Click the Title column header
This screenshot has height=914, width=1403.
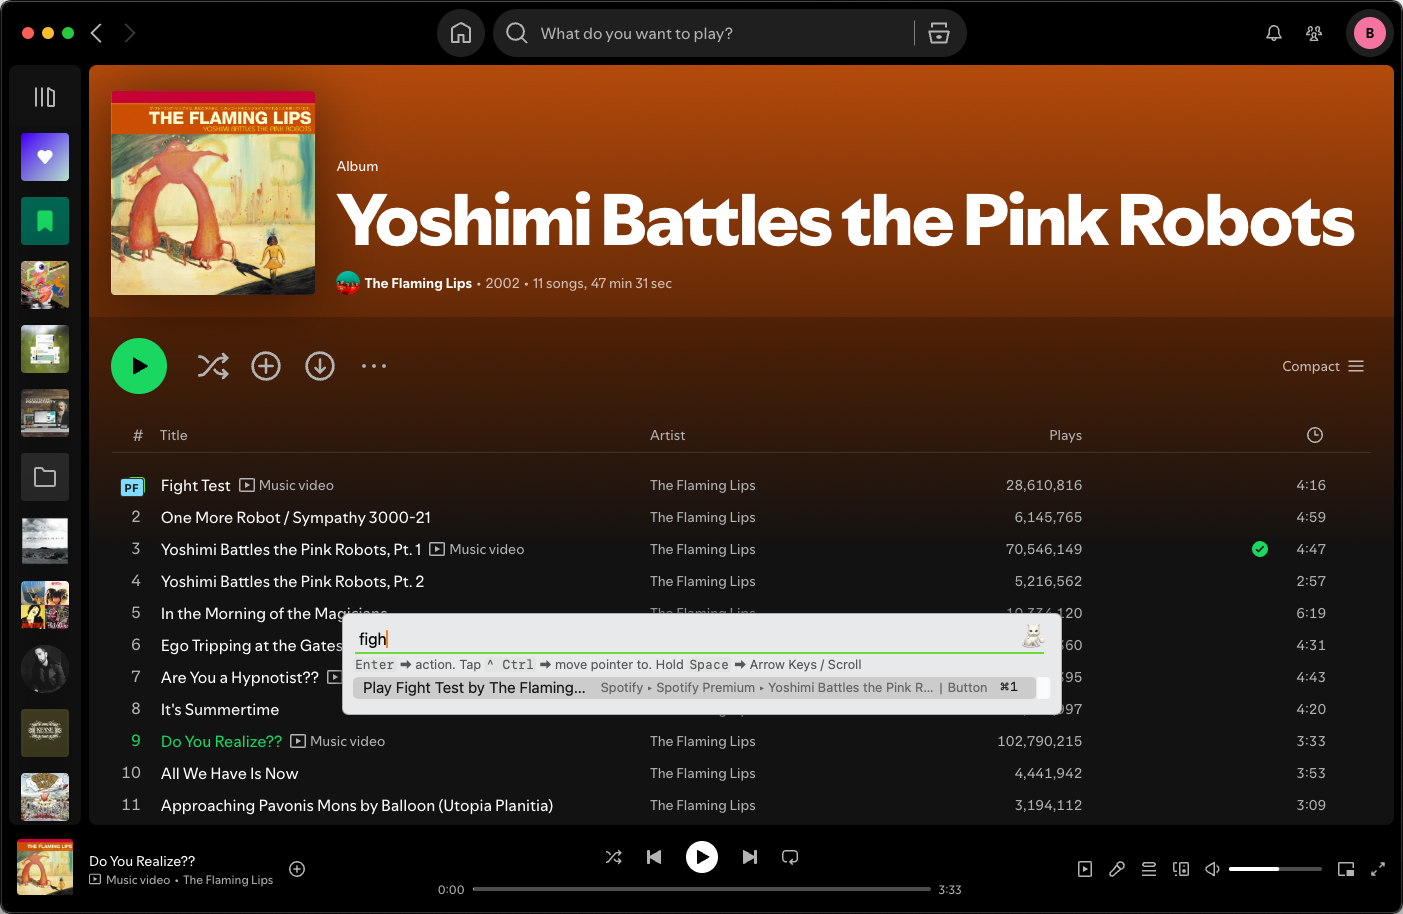pos(174,435)
